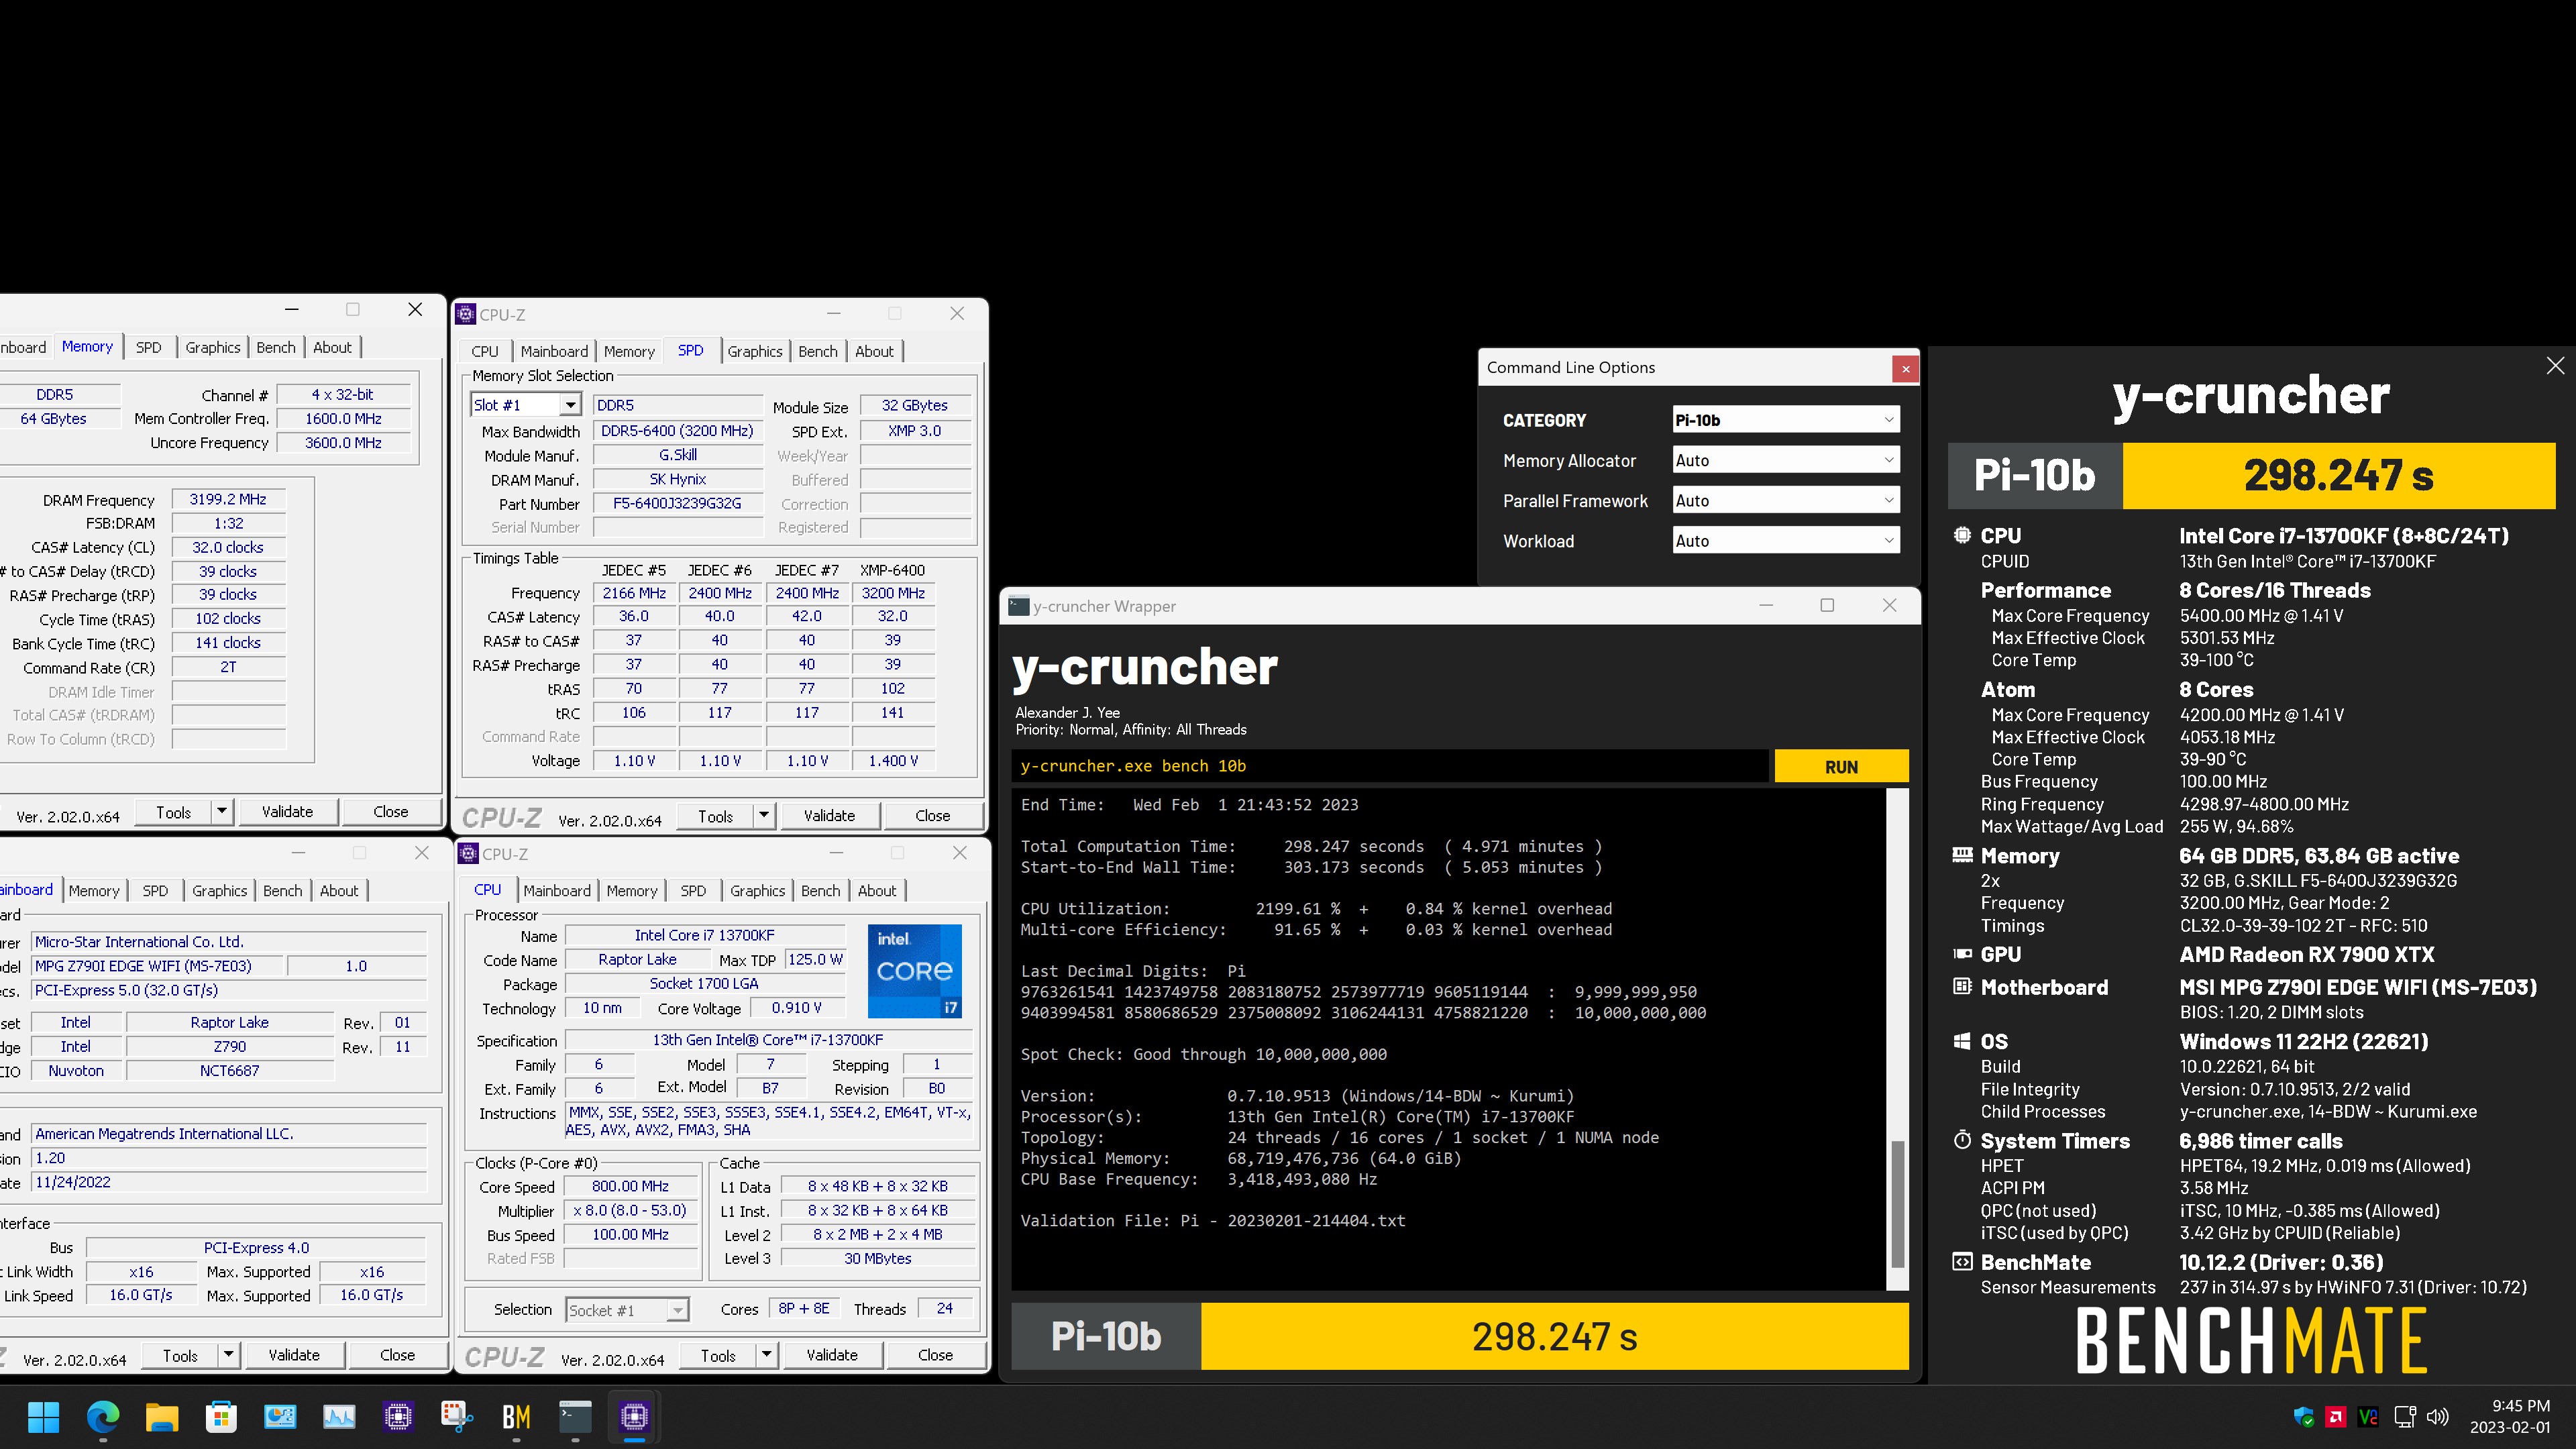Viewport: 2576px width, 1449px height.
Task: Open the Parallel Framework dropdown
Action: 1786,500
